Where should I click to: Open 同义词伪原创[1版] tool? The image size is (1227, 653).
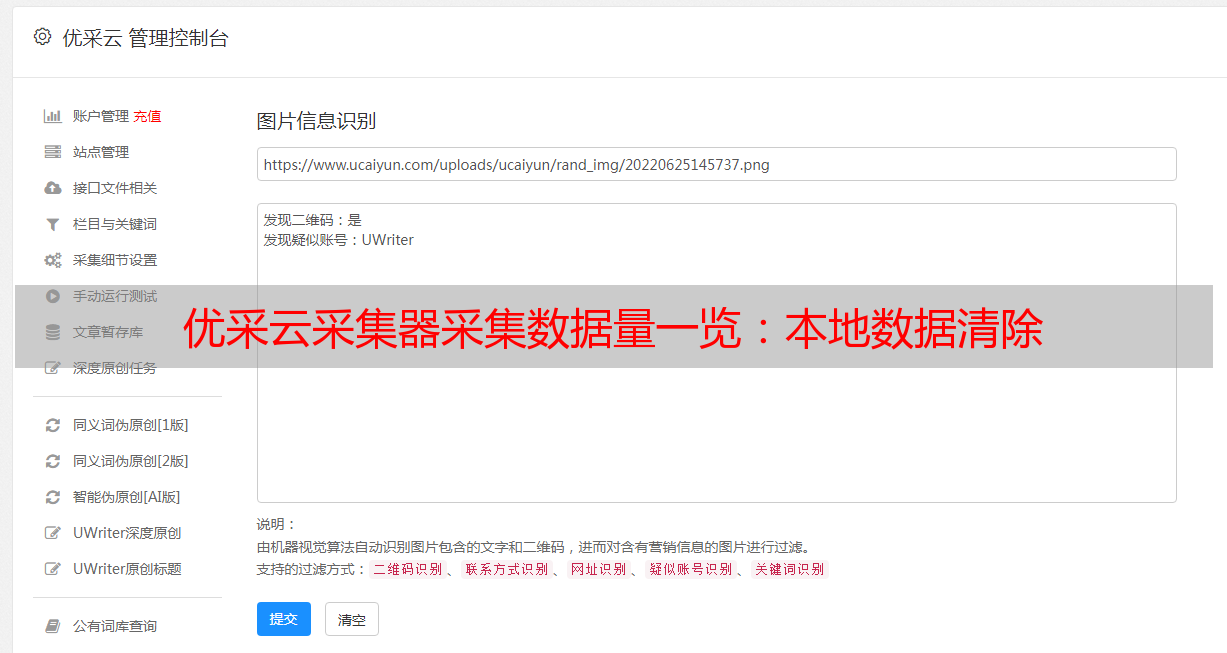[x=130, y=425]
